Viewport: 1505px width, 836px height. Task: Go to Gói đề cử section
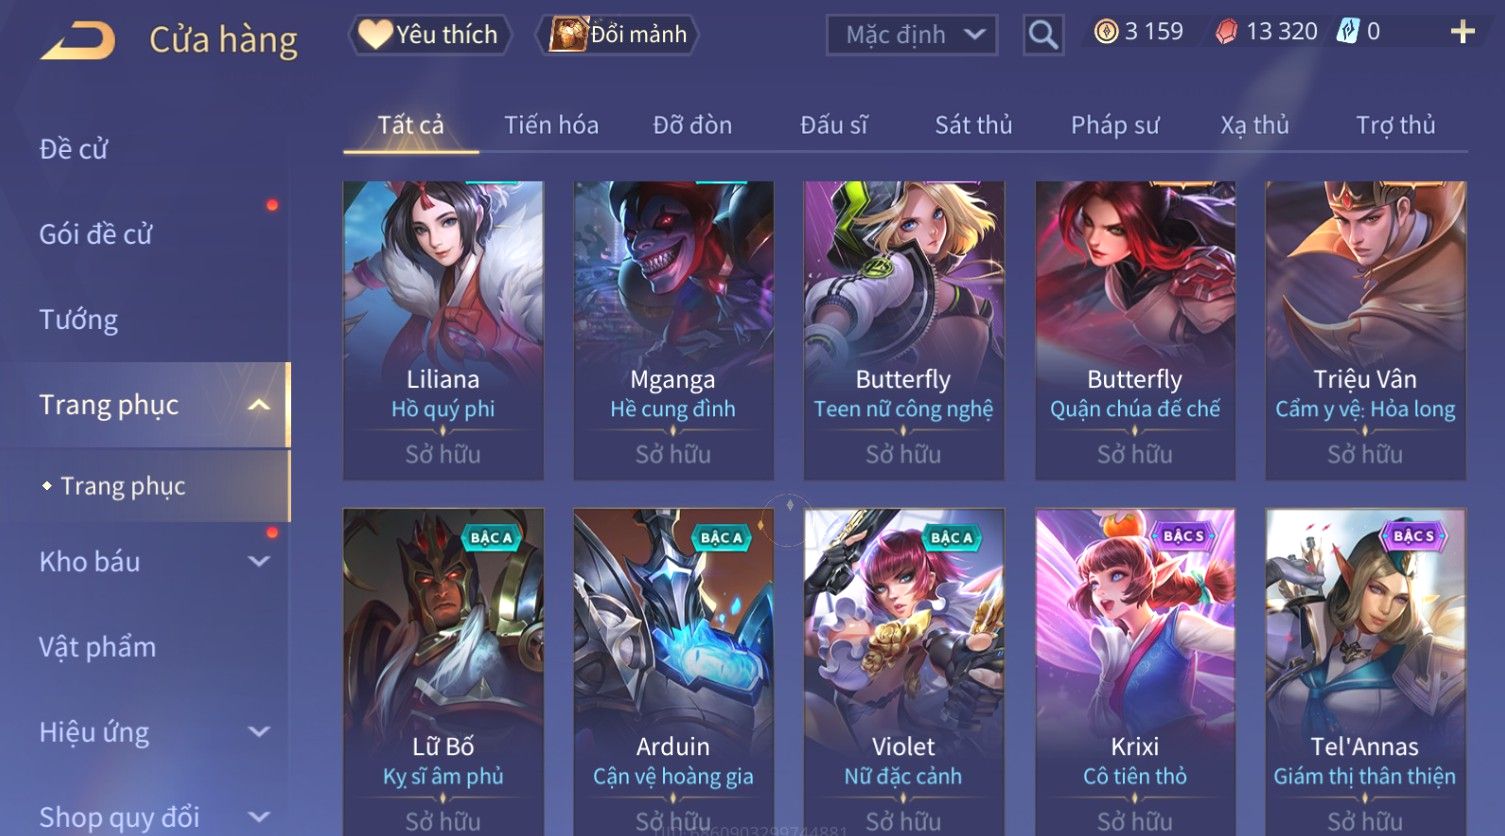[x=95, y=235]
